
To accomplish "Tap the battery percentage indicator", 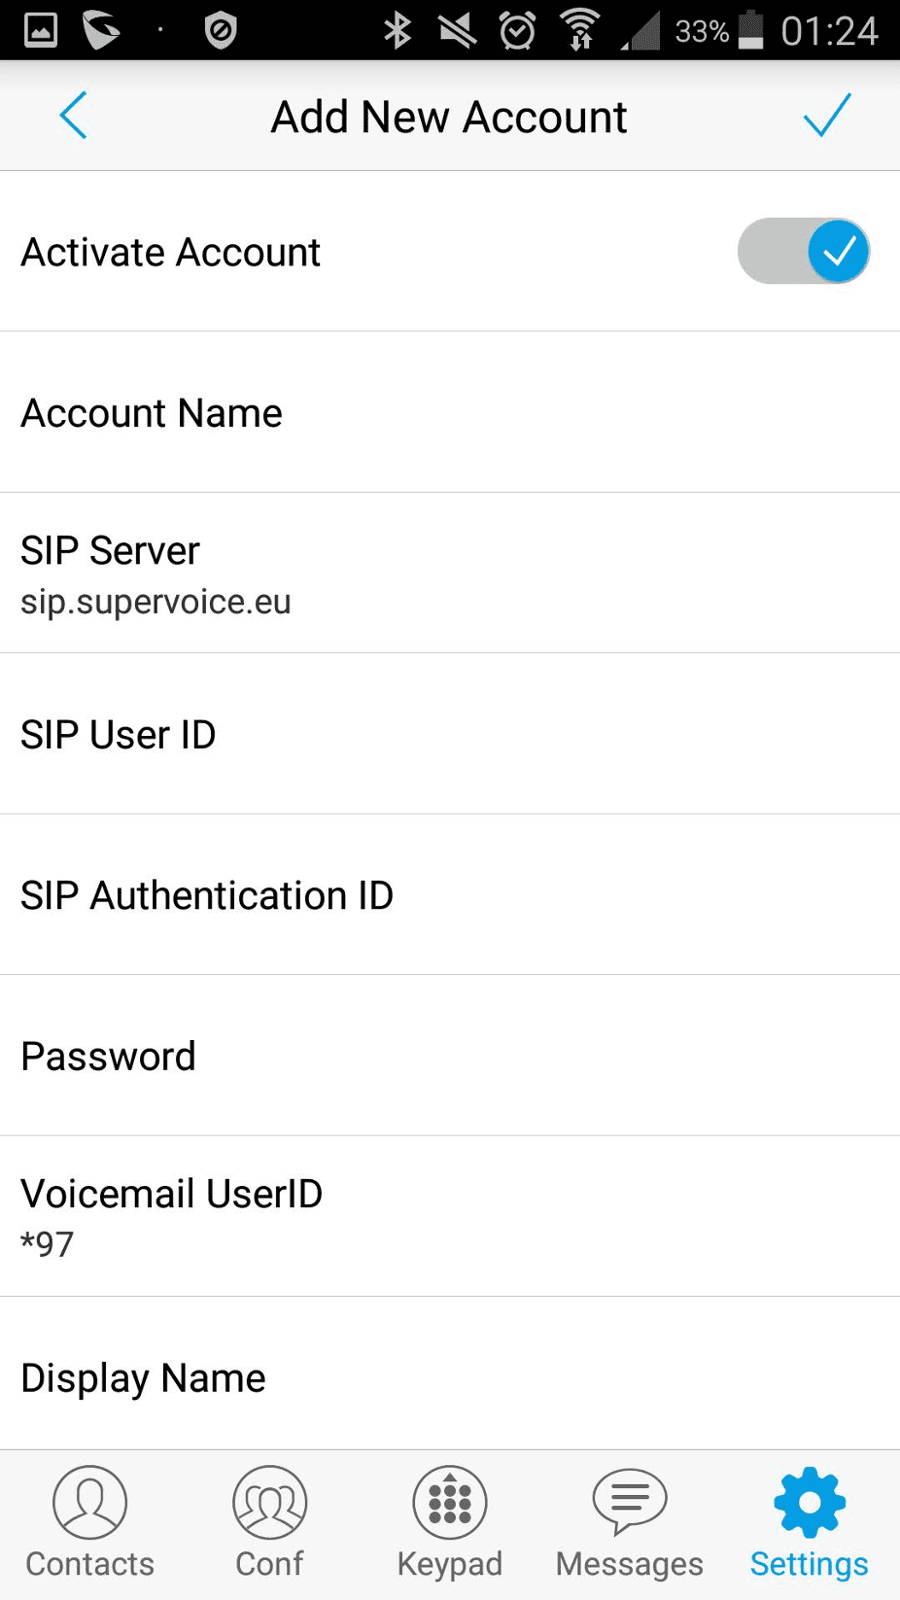I will click(x=701, y=32).
